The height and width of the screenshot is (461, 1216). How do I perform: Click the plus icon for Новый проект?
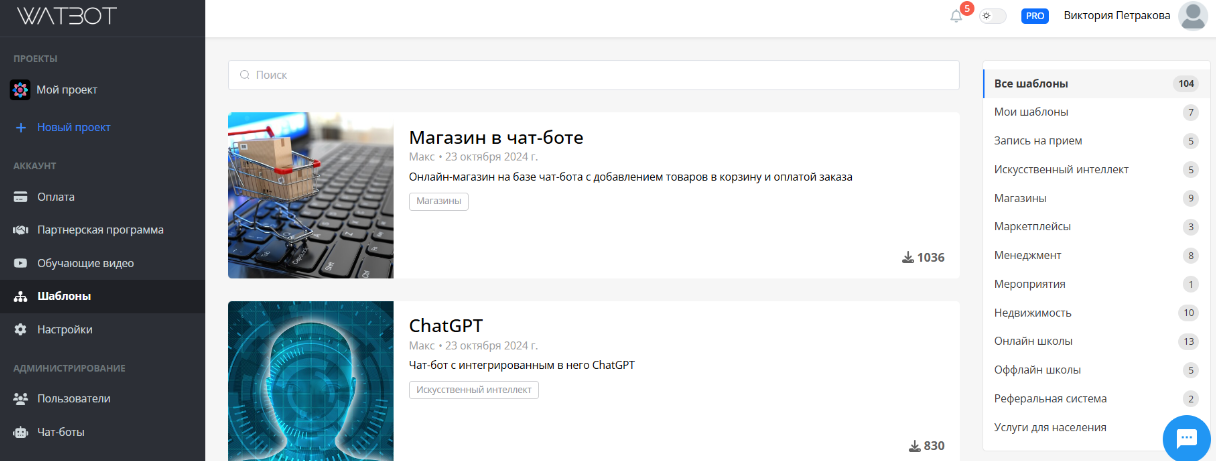pyautogui.click(x=20, y=127)
